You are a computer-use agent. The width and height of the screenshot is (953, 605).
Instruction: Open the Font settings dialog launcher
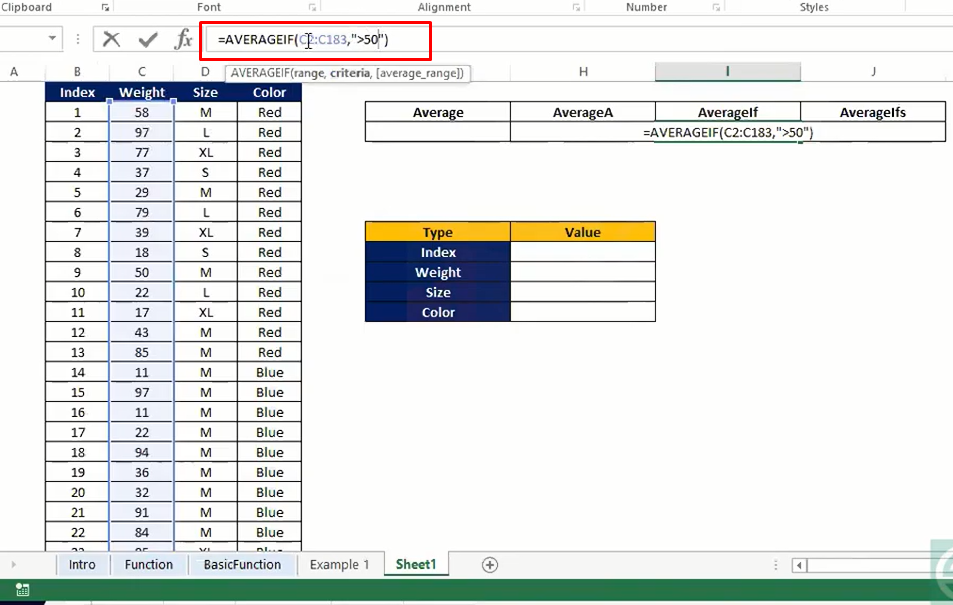312,7
